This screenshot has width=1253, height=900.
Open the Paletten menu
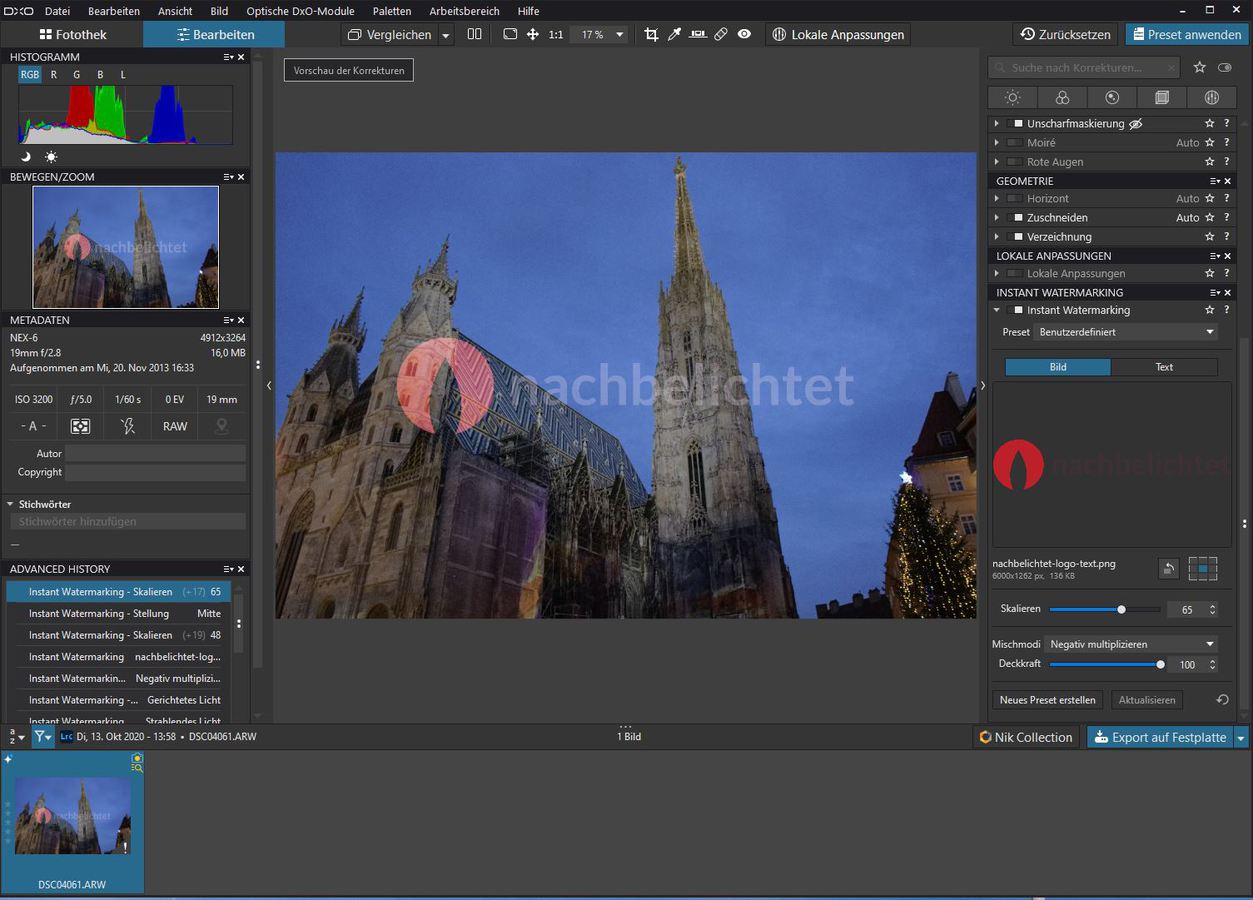click(x=391, y=11)
